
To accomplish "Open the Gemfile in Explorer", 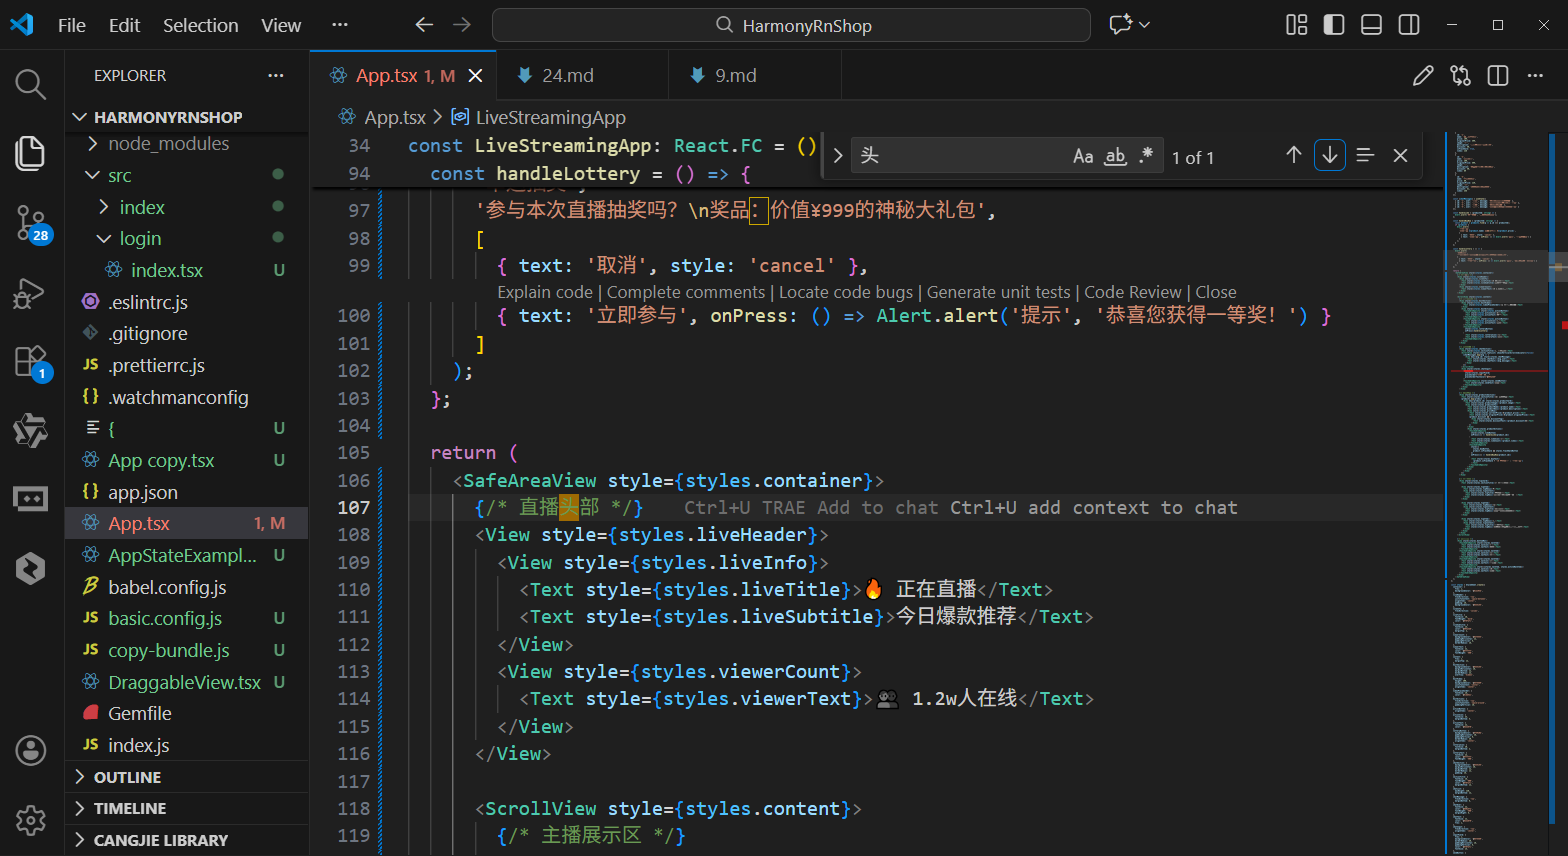I will tap(140, 713).
